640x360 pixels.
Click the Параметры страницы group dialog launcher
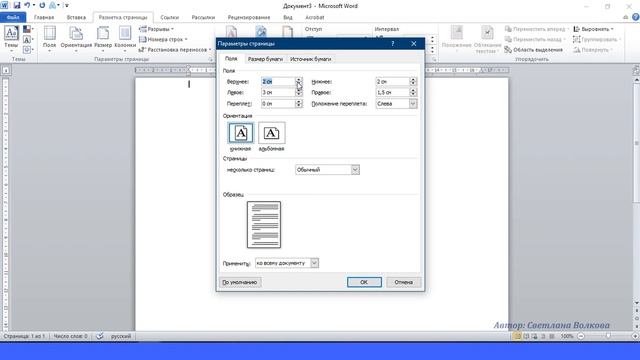pyautogui.click(x=211, y=60)
